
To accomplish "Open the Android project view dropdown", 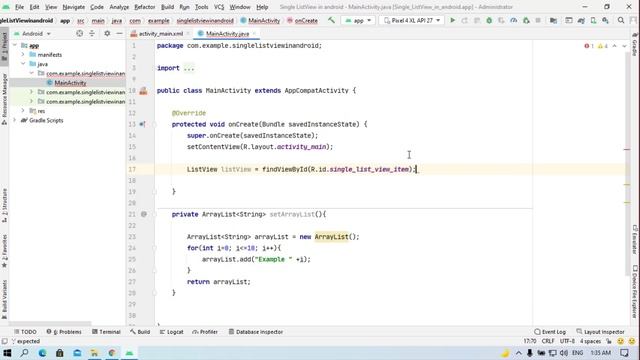I will click(x=33, y=33).
